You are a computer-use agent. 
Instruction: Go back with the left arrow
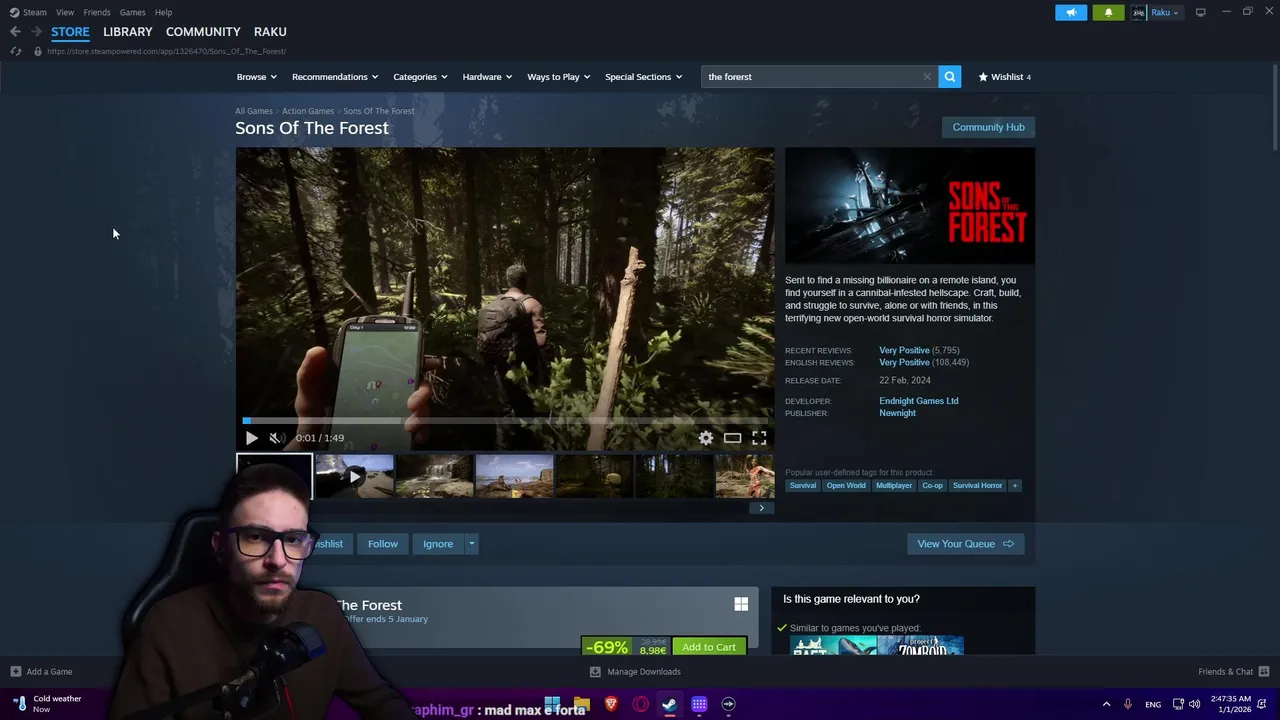tap(15, 32)
